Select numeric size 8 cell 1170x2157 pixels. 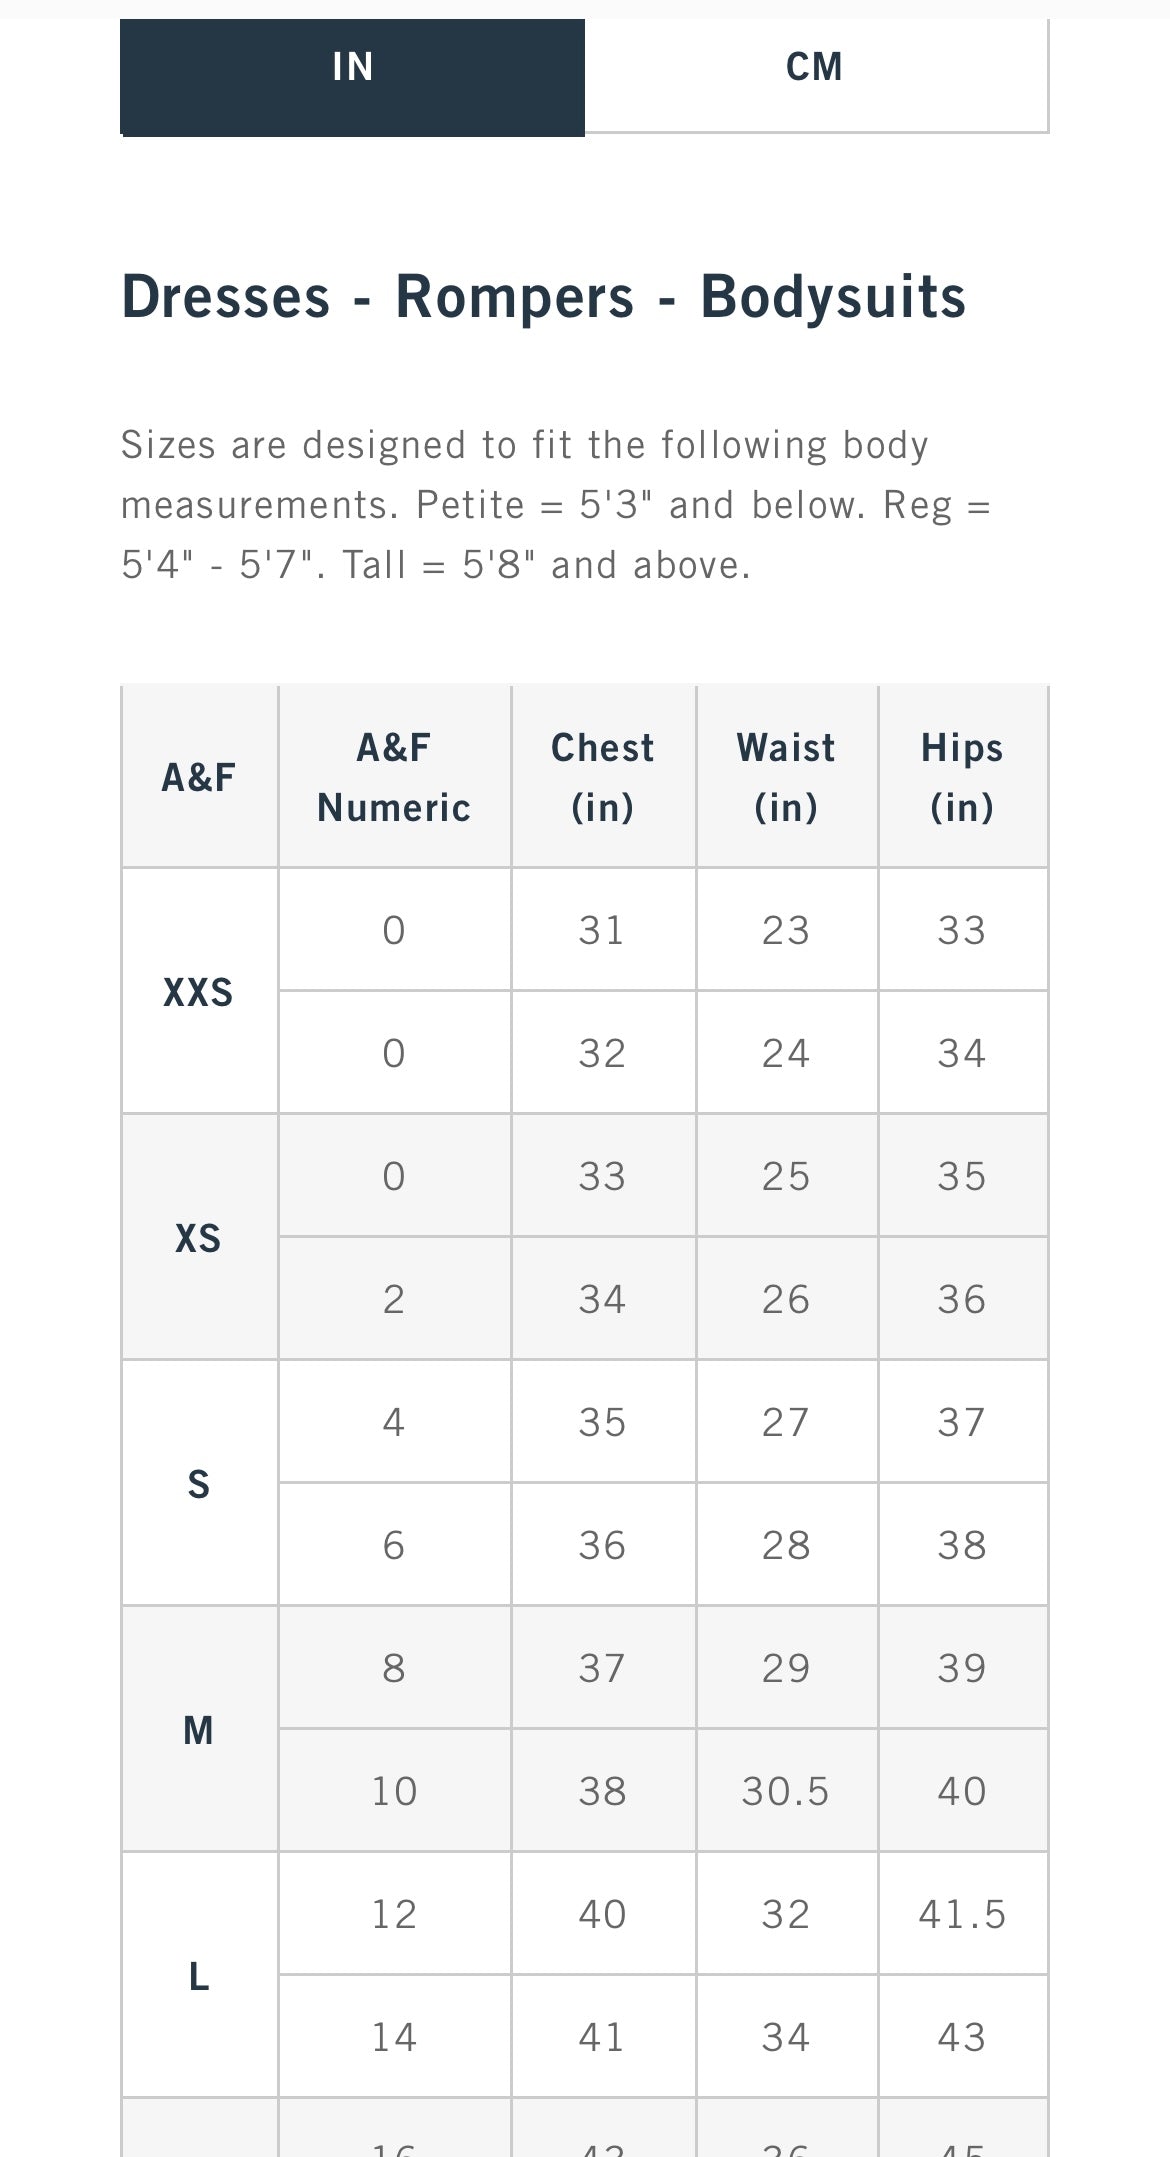[394, 1668]
